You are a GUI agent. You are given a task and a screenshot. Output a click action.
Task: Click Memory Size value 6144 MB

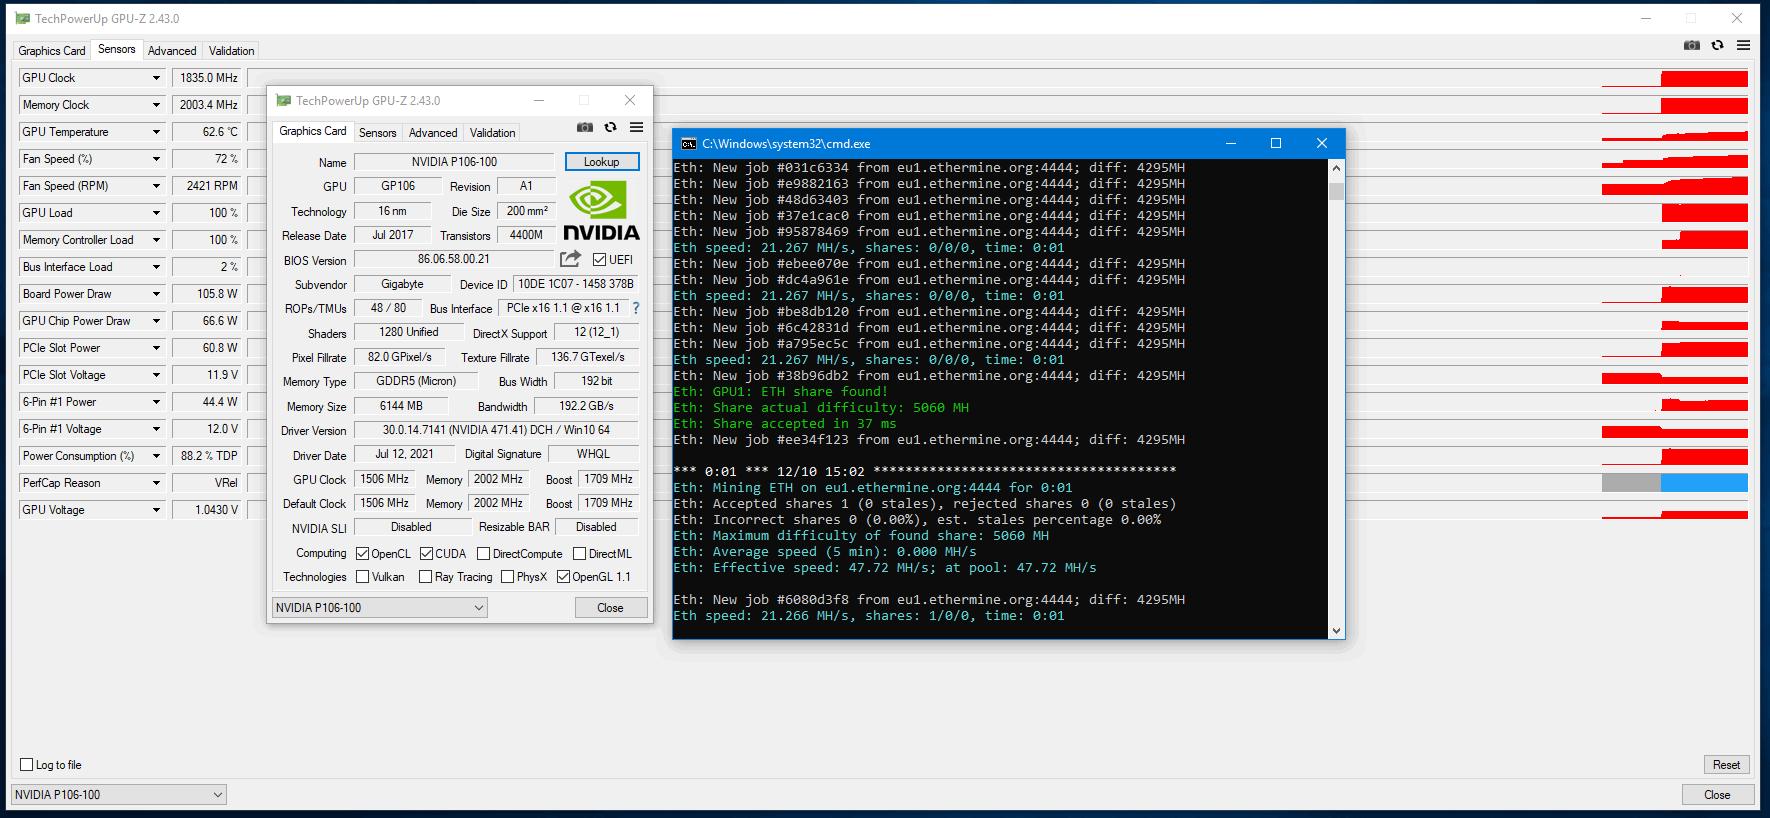pyautogui.click(x=401, y=406)
